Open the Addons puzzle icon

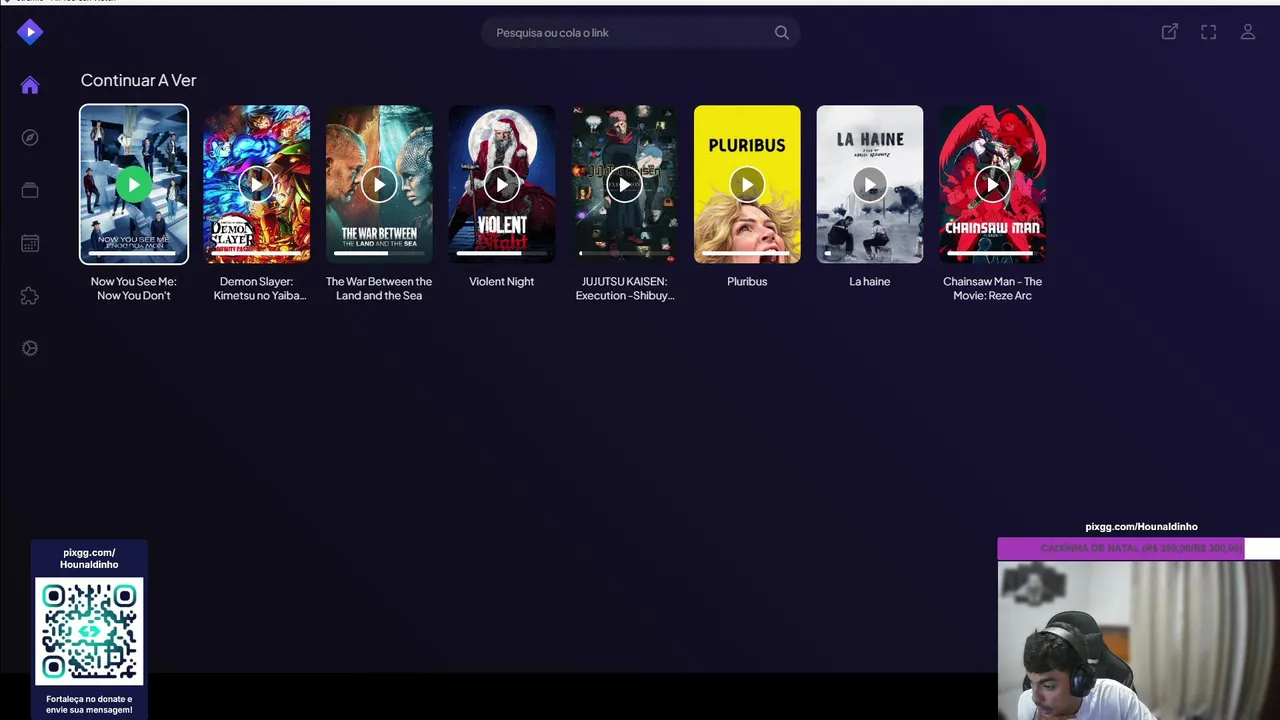pos(30,296)
